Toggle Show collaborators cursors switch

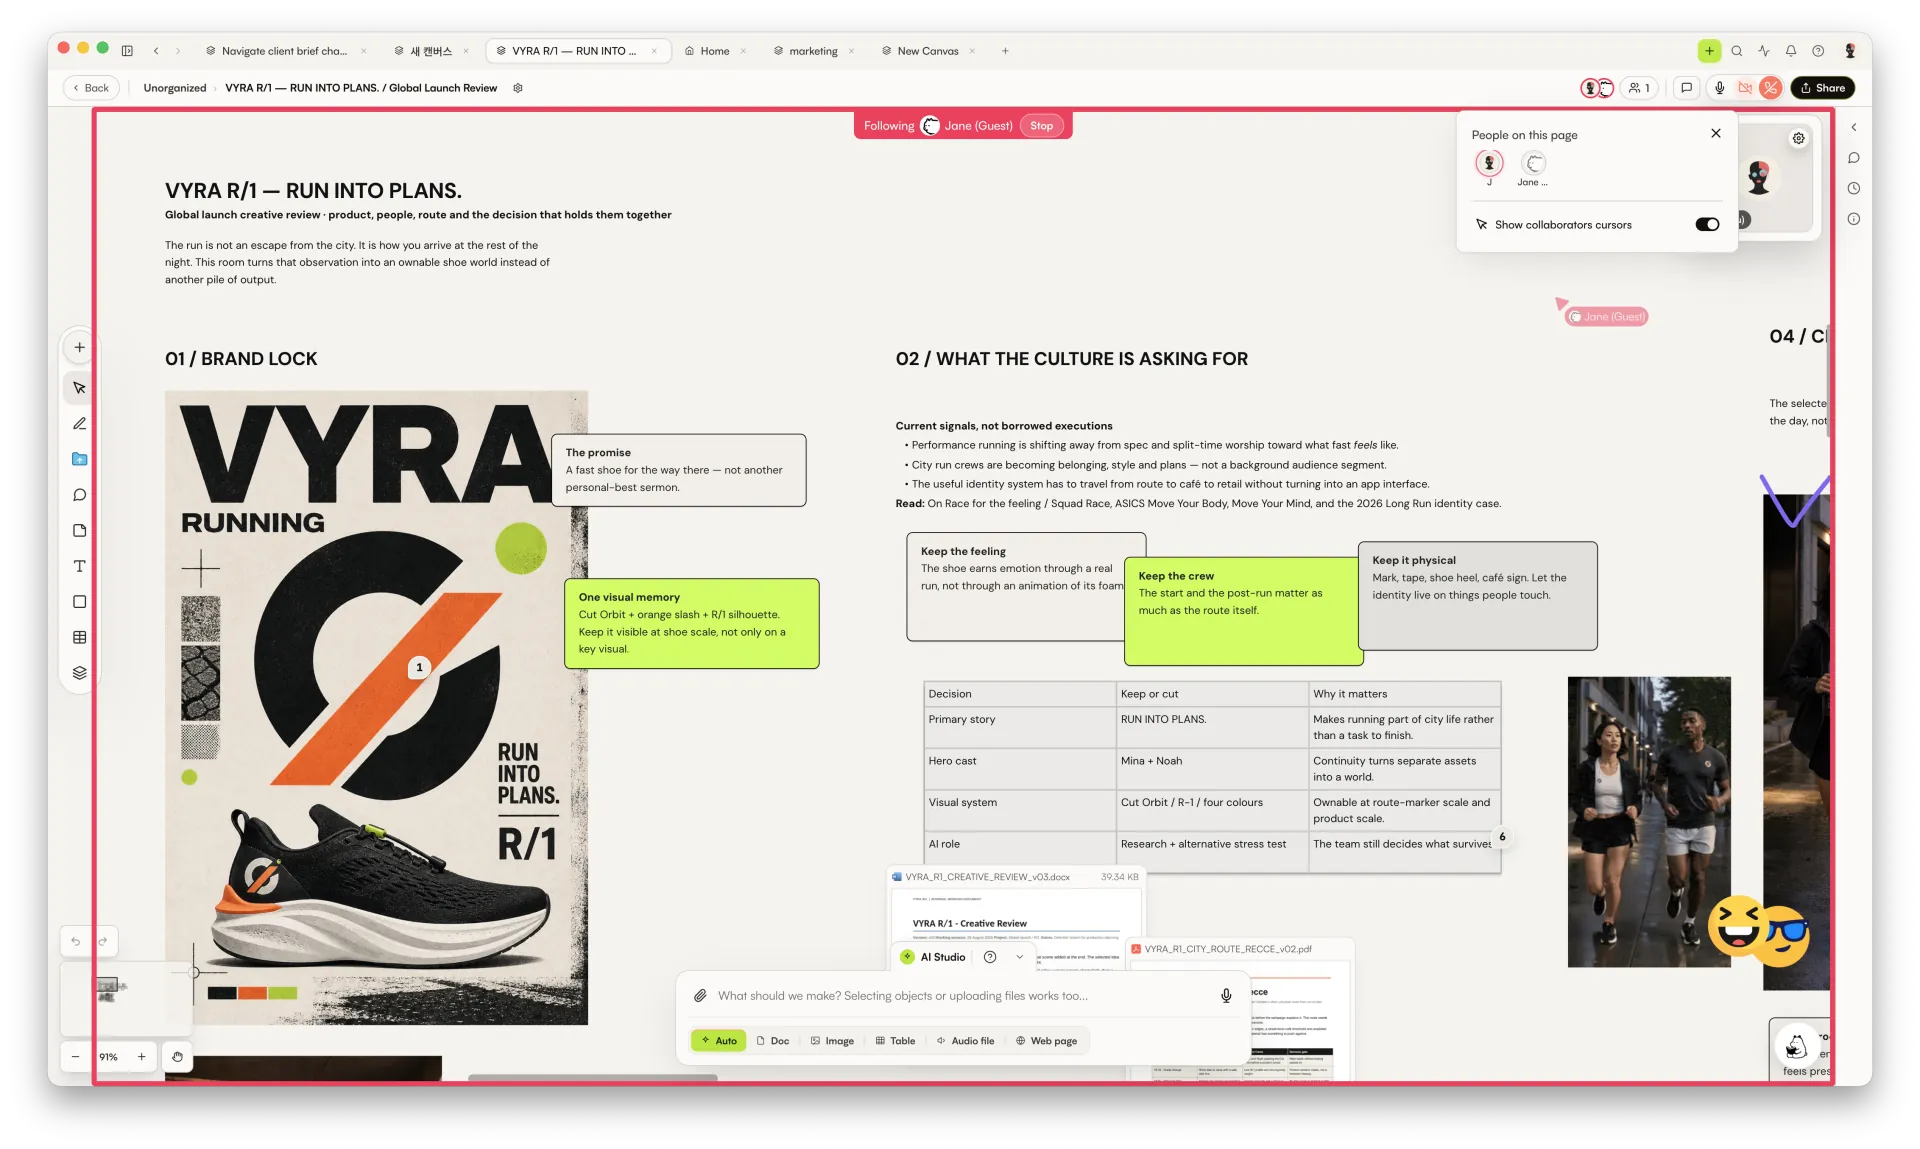pyautogui.click(x=1707, y=225)
